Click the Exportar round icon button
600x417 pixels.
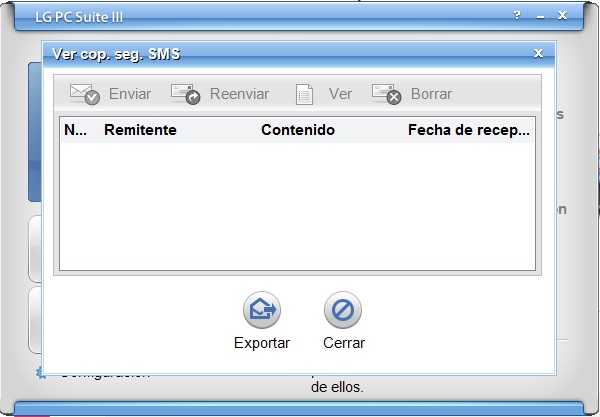pos(262,310)
